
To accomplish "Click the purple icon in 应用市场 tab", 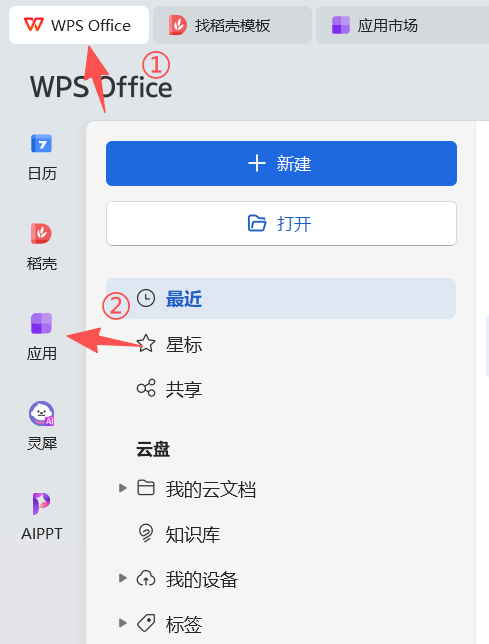I will (x=341, y=25).
